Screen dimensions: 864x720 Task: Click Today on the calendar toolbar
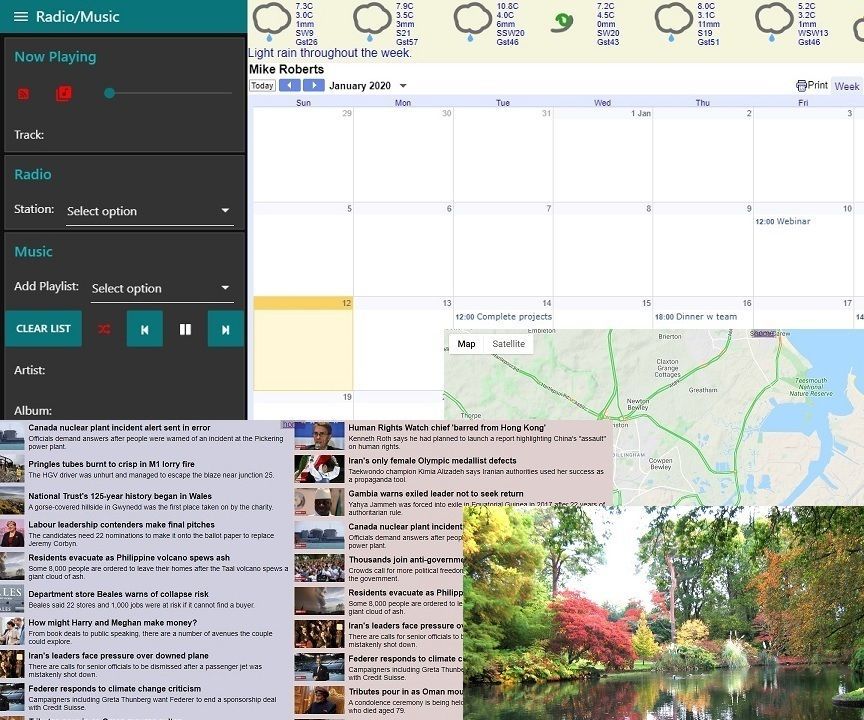tap(261, 86)
